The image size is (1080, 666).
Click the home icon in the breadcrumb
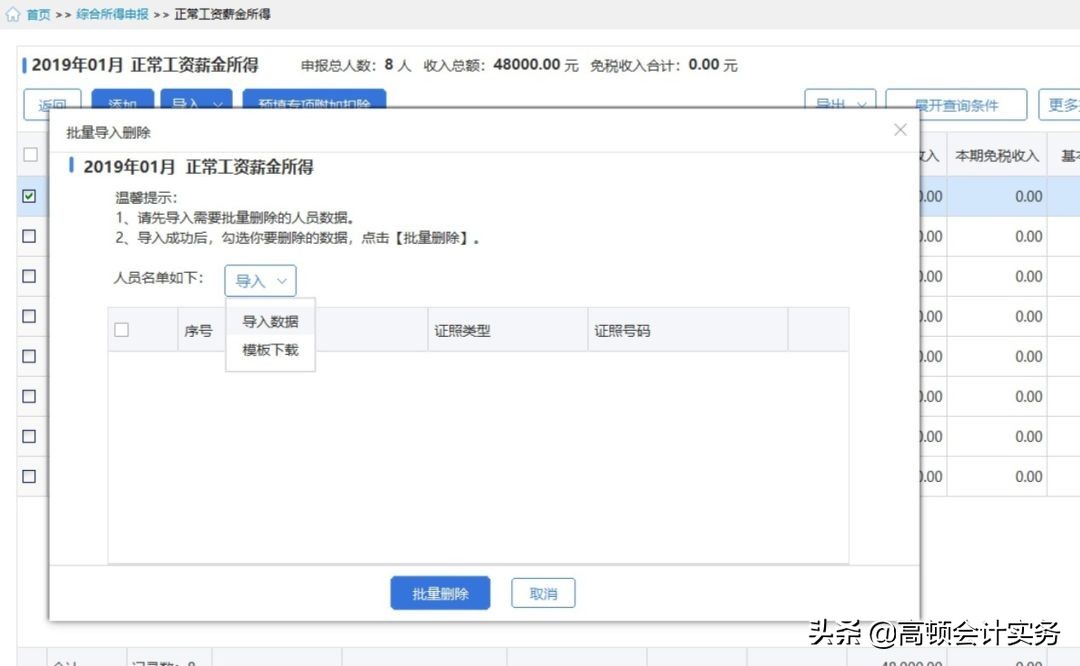tap(14, 14)
